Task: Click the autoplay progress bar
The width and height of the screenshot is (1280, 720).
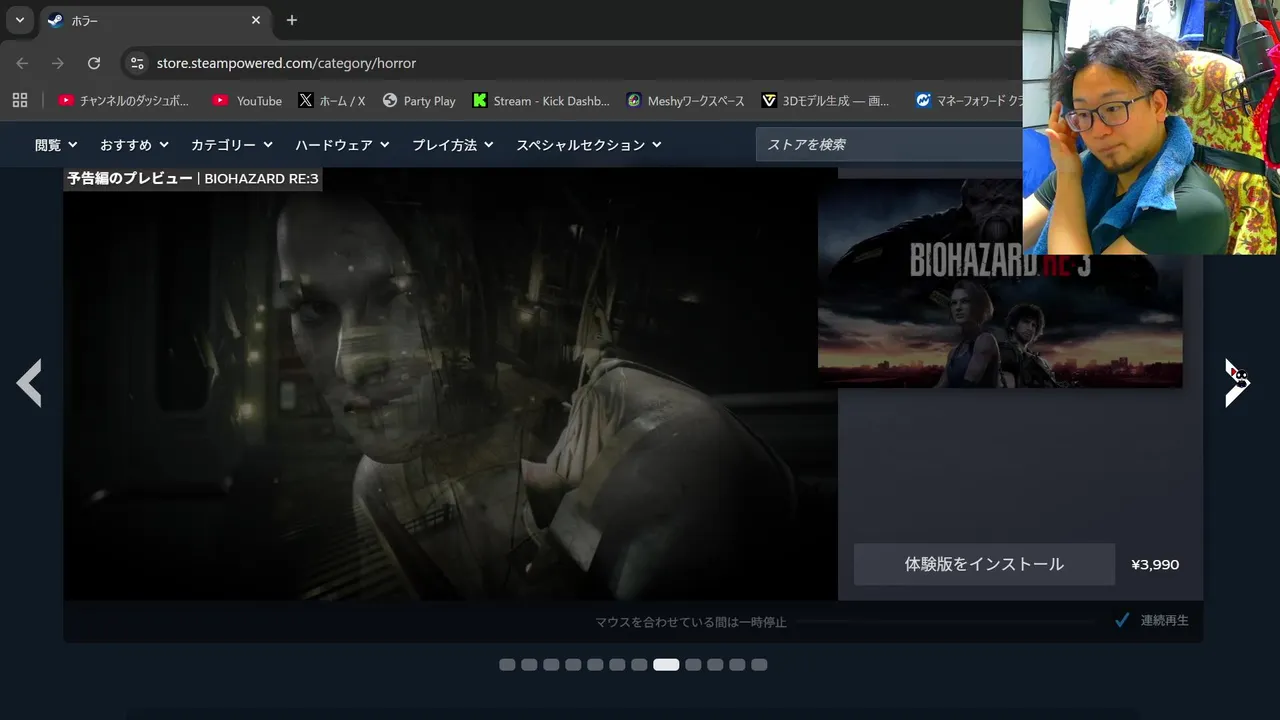Action: pos(946,621)
